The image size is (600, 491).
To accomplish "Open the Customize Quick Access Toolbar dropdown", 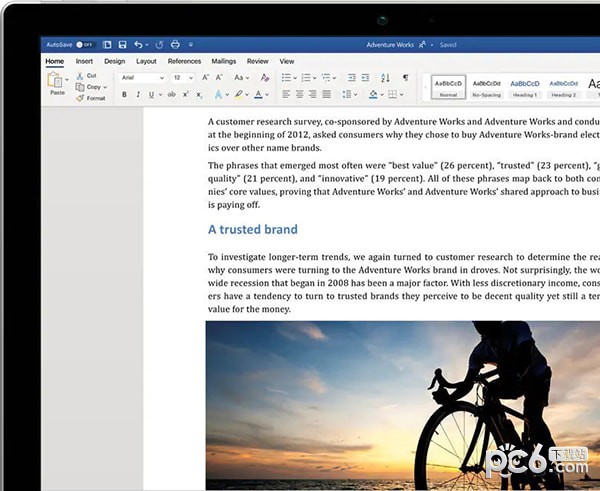I will point(191,45).
